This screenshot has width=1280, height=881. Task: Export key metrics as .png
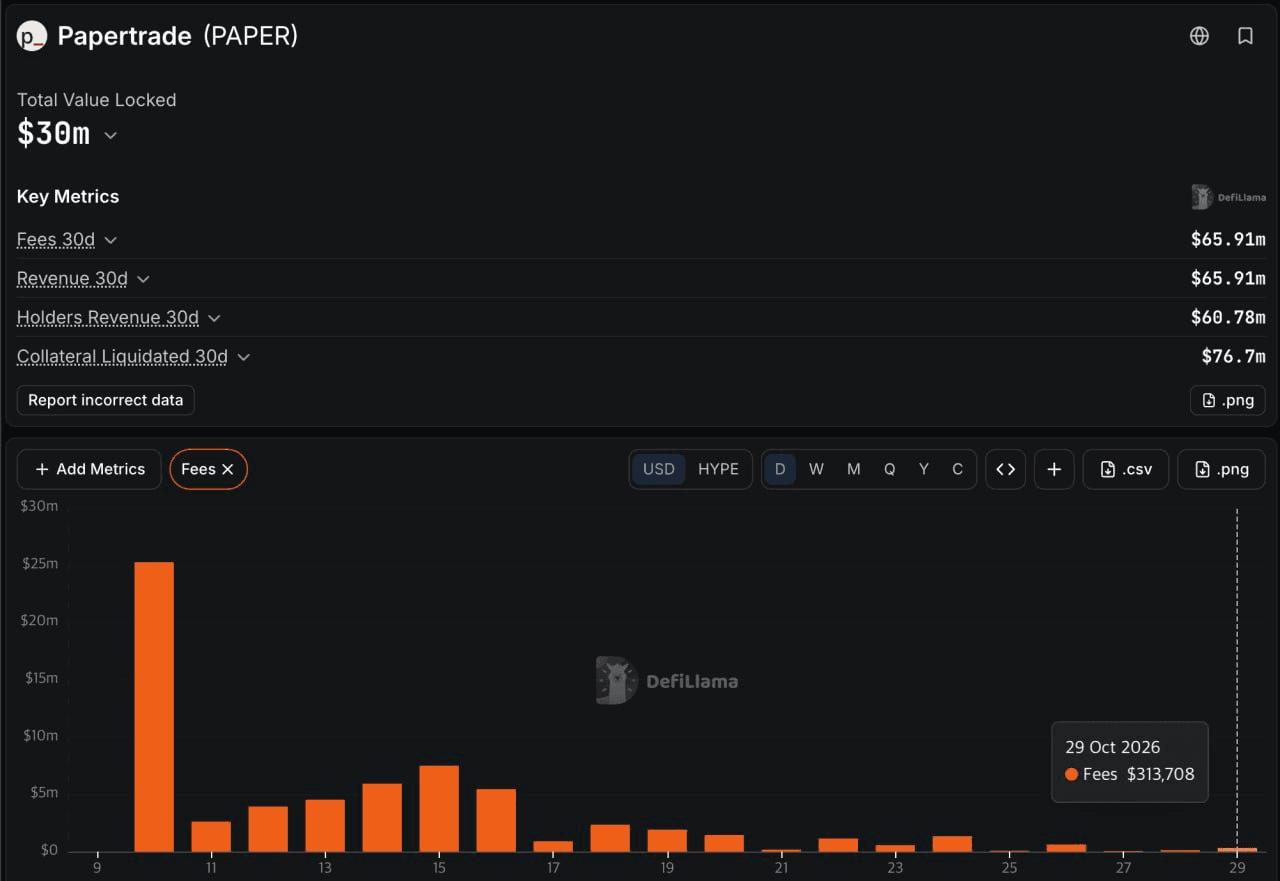click(x=1228, y=400)
